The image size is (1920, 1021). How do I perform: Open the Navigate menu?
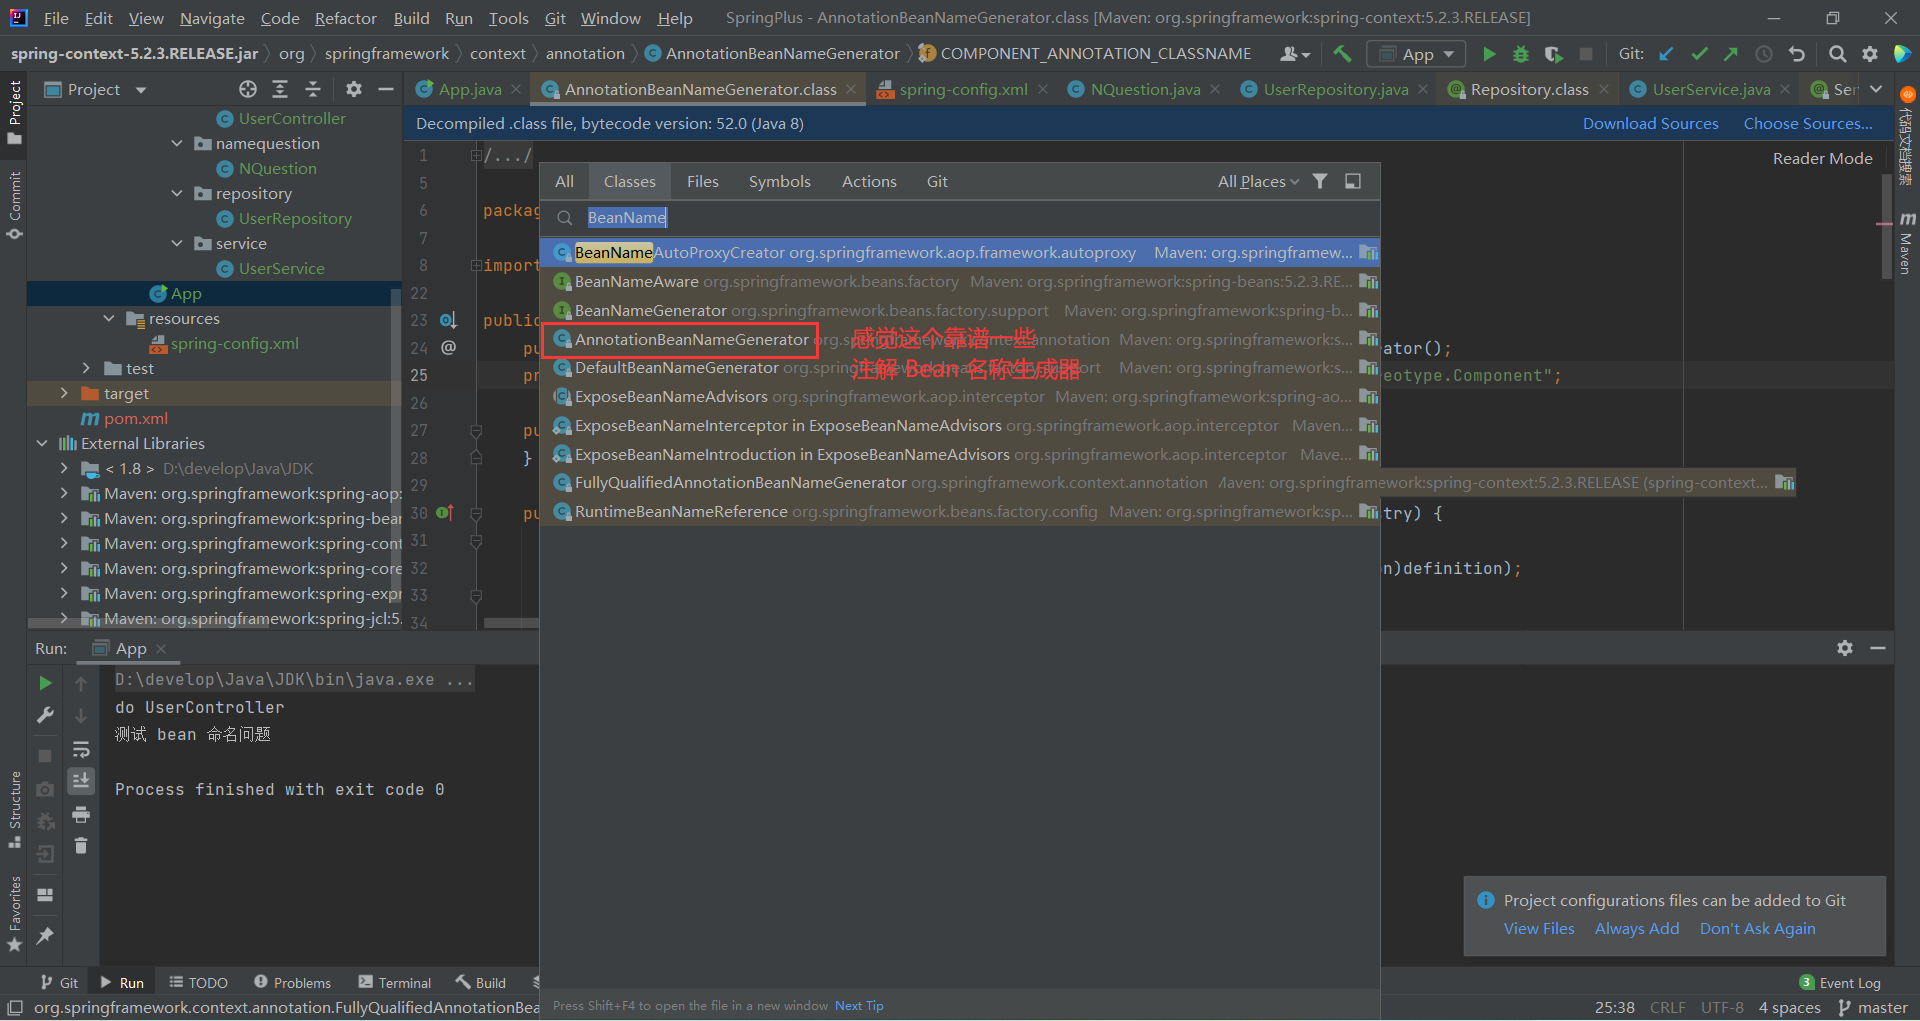tap(212, 18)
